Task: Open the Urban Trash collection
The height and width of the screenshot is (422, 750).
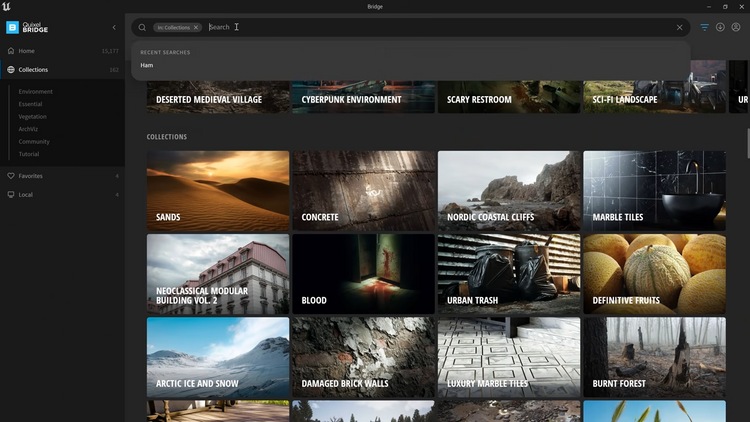Action: (x=509, y=274)
